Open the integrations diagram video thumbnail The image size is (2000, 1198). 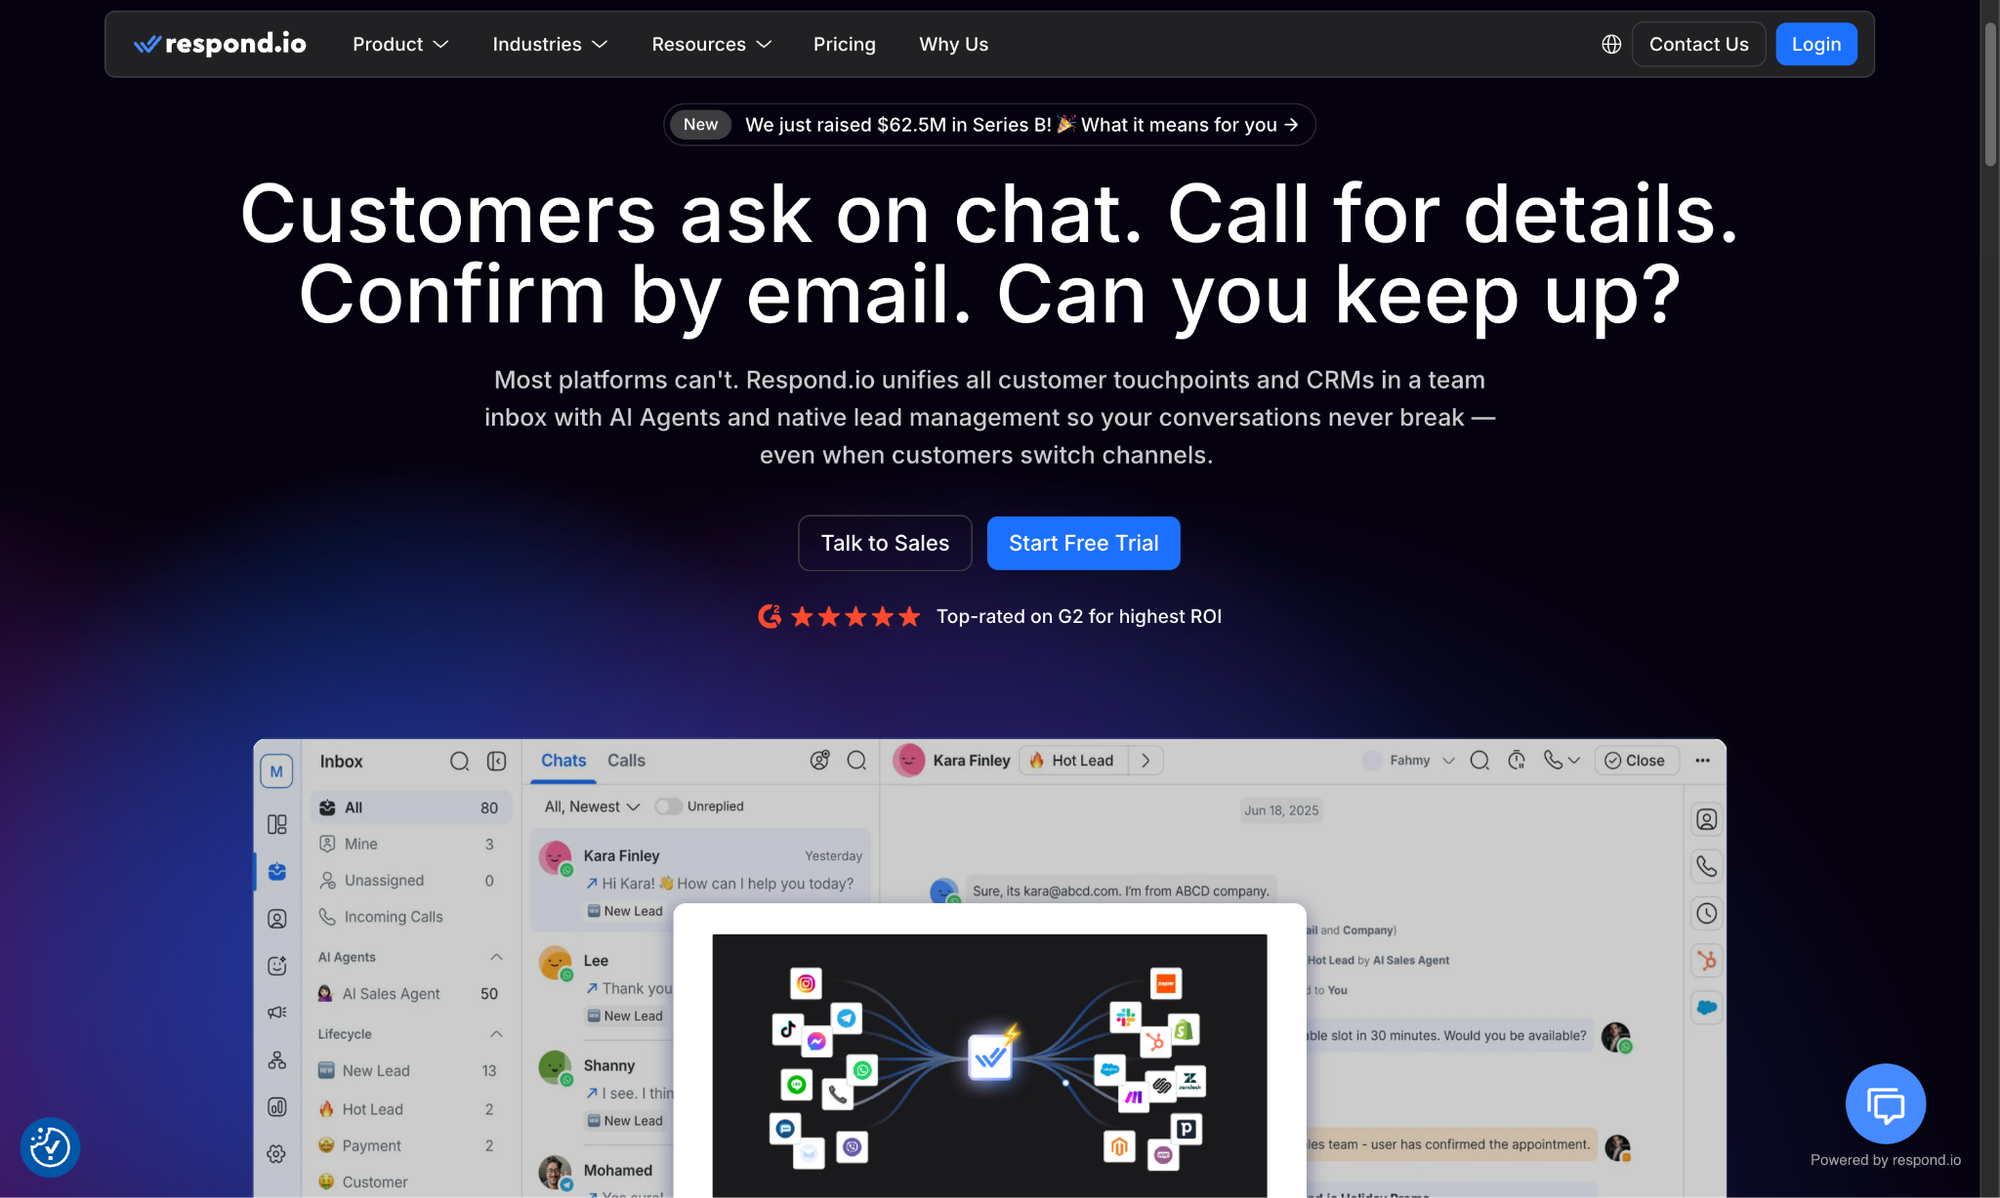pos(989,1065)
